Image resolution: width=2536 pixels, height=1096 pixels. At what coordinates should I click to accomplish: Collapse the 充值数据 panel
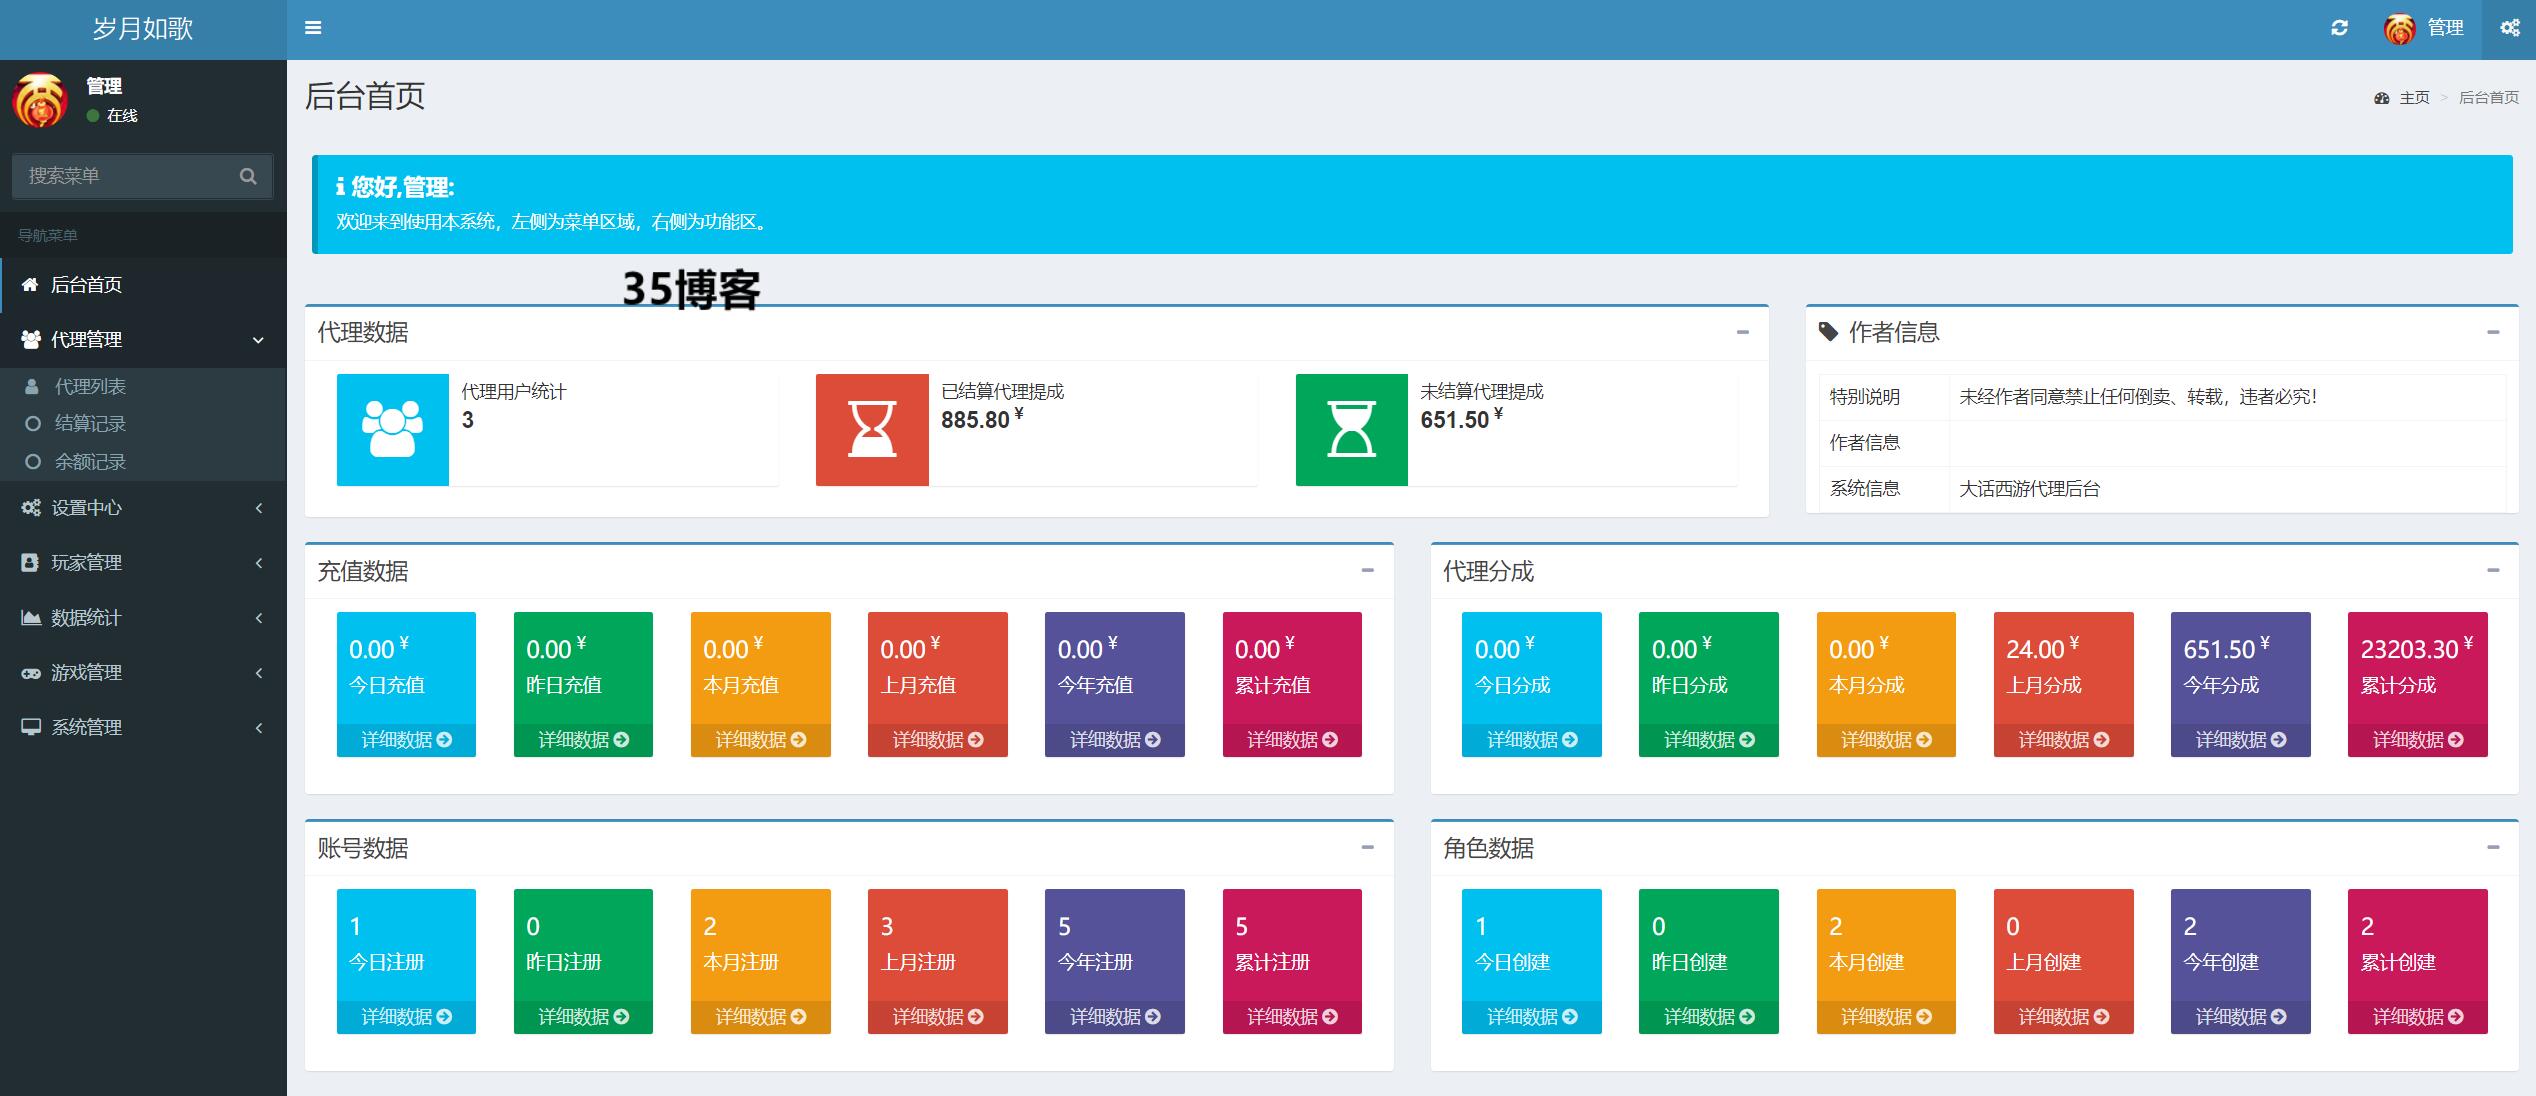point(1367,570)
